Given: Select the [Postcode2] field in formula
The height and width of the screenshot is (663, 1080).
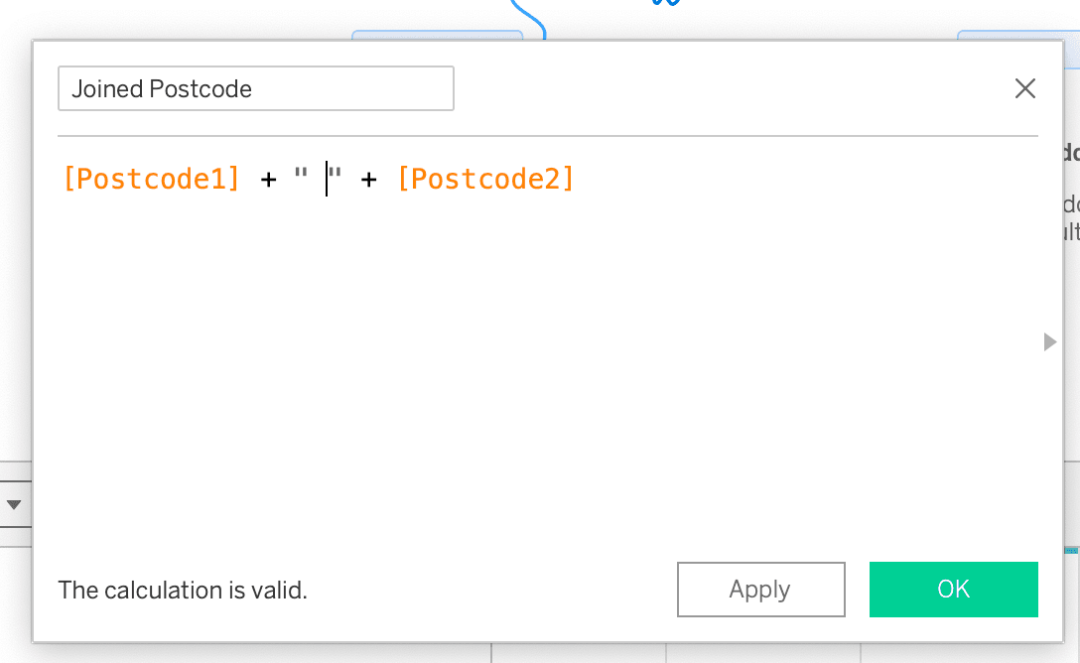Looking at the screenshot, I should (x=486, y=179).
